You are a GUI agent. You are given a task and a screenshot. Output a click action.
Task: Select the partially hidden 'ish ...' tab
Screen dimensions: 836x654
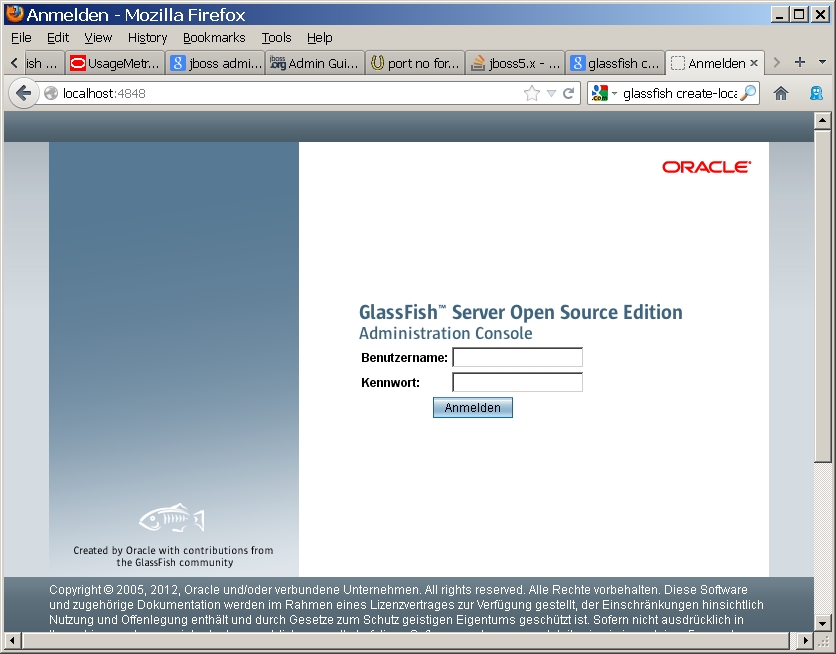(x=44, y=63)
